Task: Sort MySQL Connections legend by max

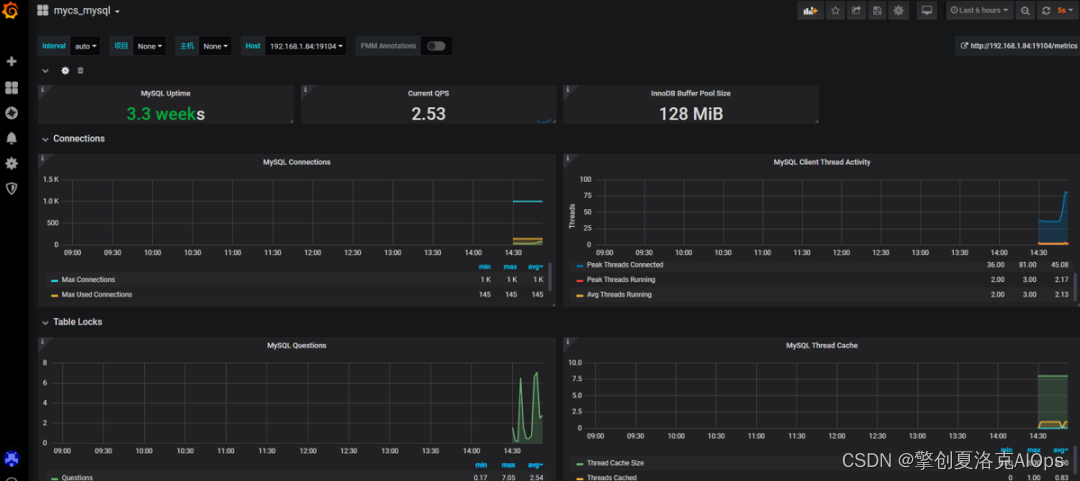Action: (x=510, y=266)
